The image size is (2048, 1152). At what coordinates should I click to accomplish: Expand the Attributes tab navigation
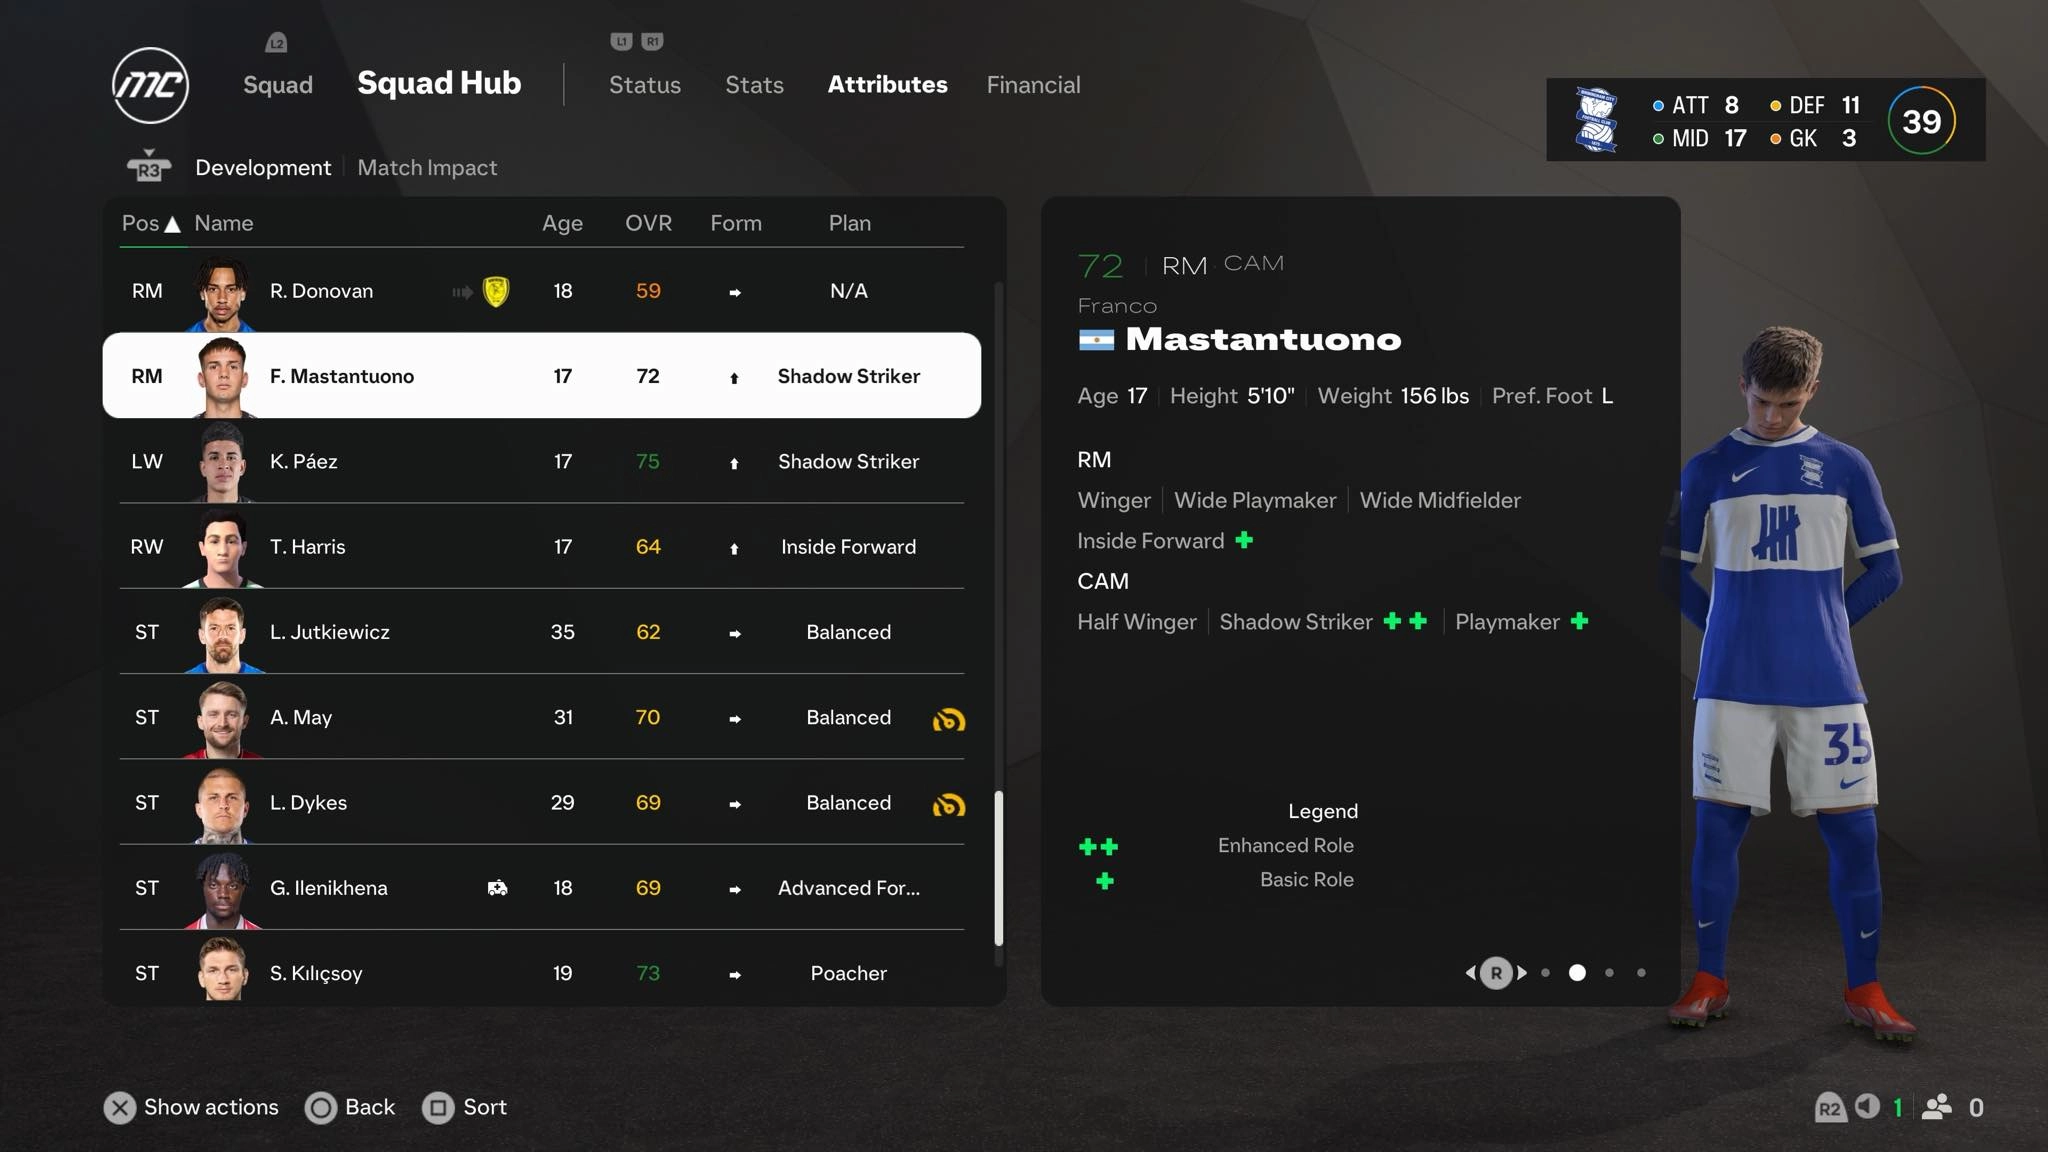[x=886, y=84]
